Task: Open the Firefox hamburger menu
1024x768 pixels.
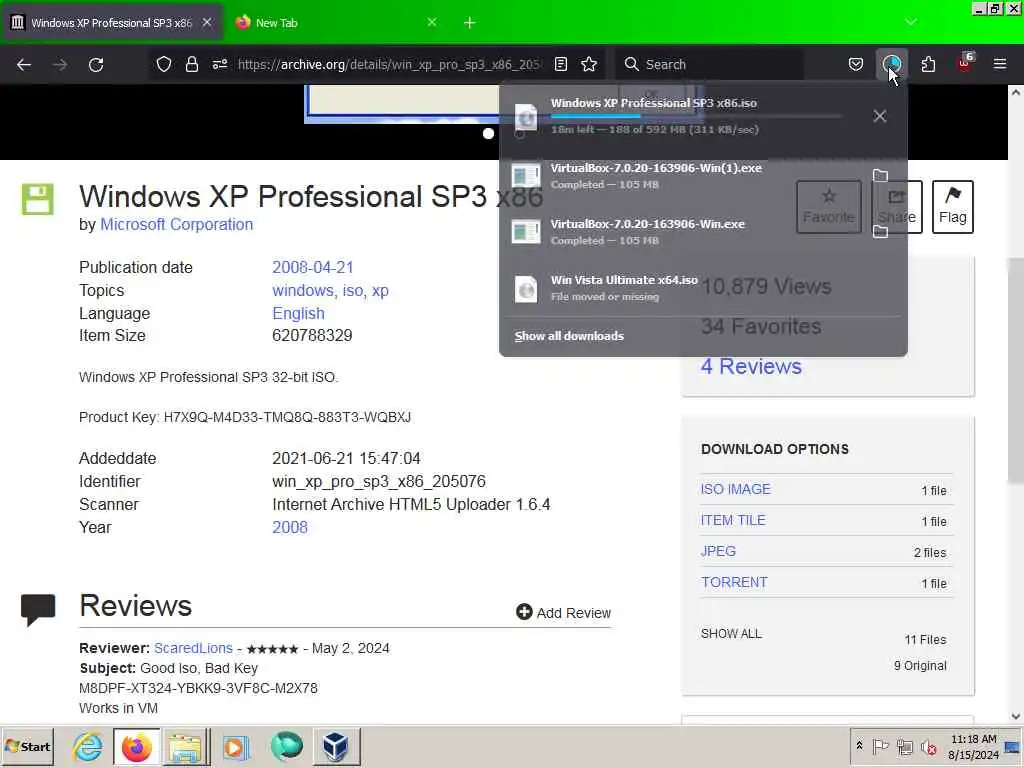Action: [1000, 64]
